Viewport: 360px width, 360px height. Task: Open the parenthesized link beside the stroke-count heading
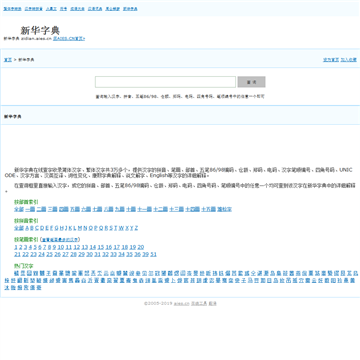pyautogui.click(x=60, y=239)
